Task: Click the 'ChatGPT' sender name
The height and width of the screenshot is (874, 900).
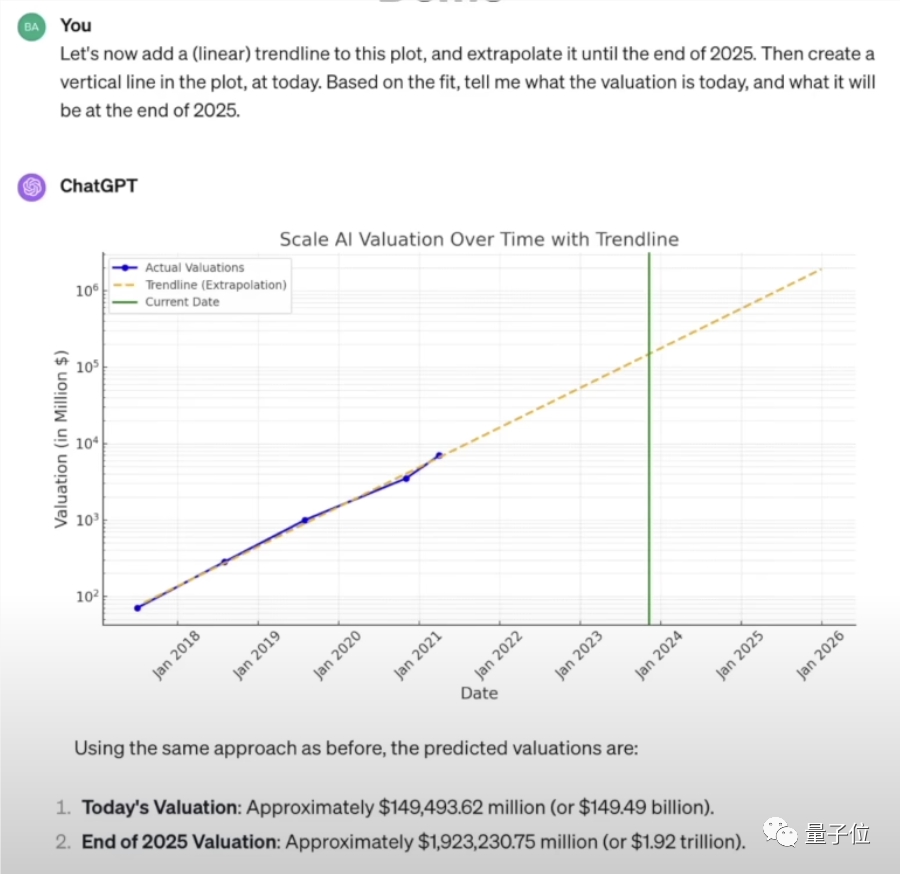Action: [98, 186]
